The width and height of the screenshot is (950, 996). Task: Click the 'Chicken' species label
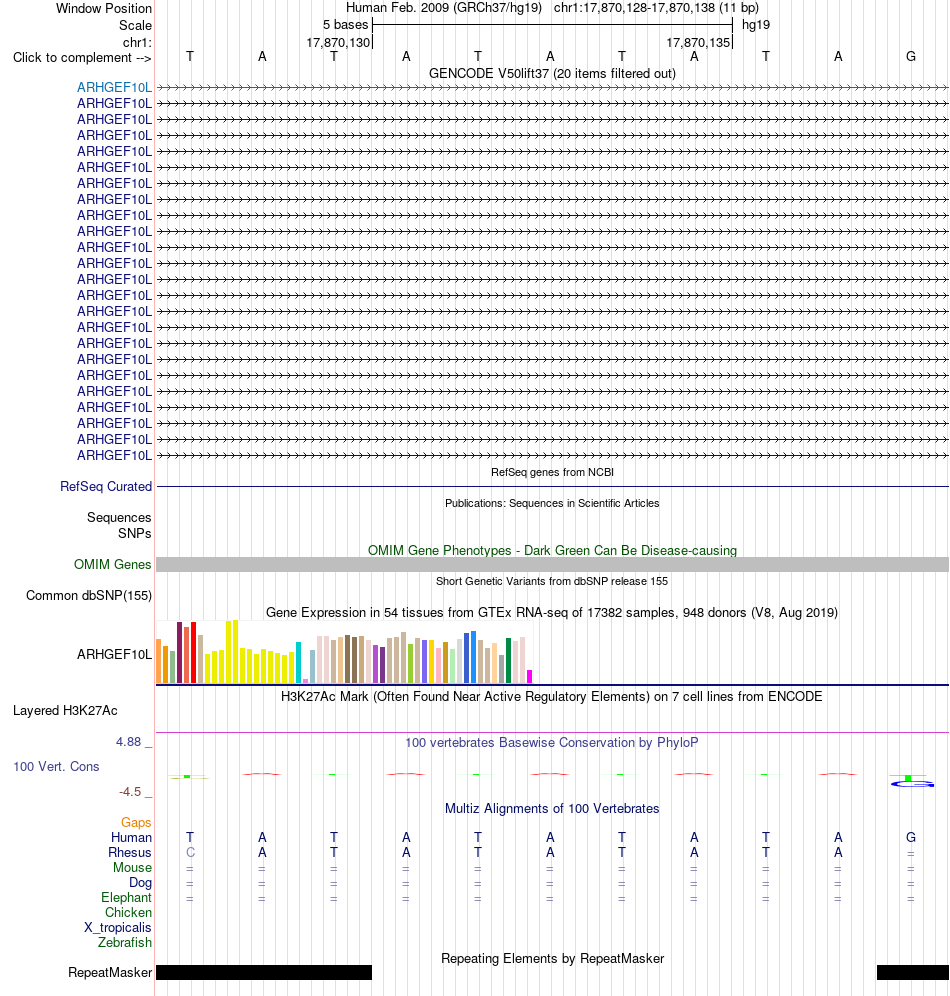click(128, 913)
